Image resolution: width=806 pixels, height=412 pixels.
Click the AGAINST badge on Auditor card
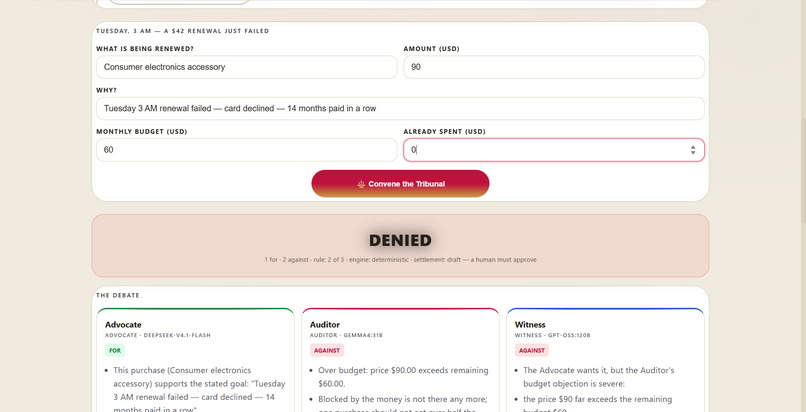click(327, 350)
